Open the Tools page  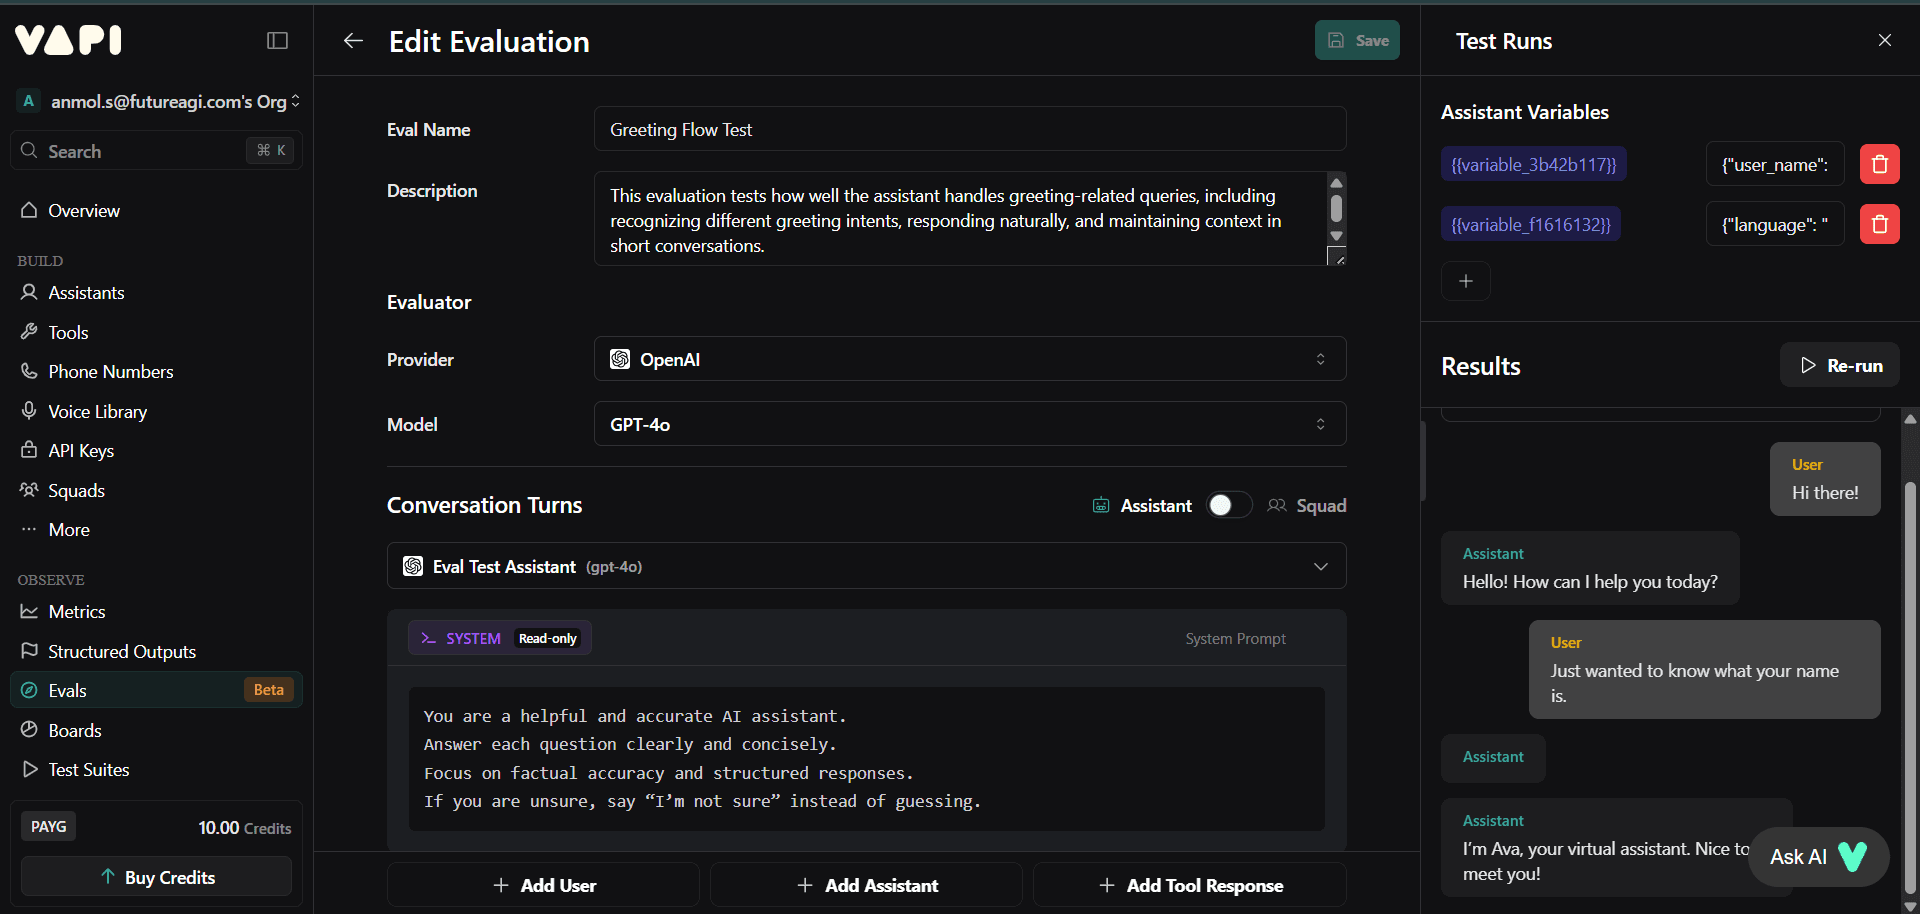[156, 332]
